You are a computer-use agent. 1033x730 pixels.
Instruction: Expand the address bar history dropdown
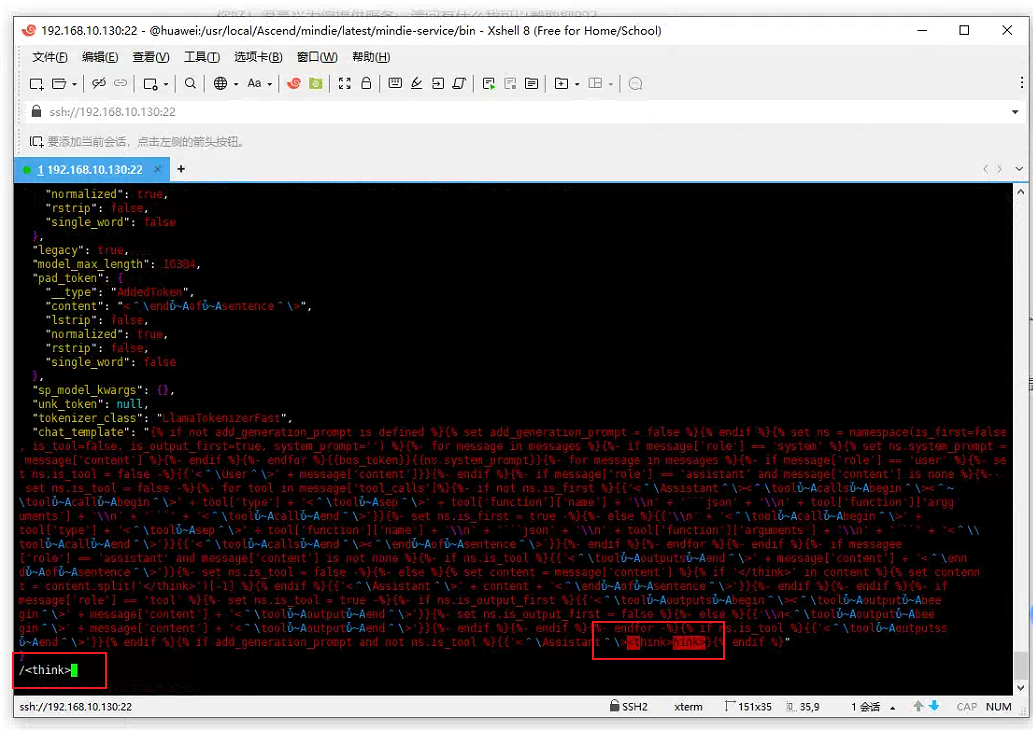point(1015,112)
